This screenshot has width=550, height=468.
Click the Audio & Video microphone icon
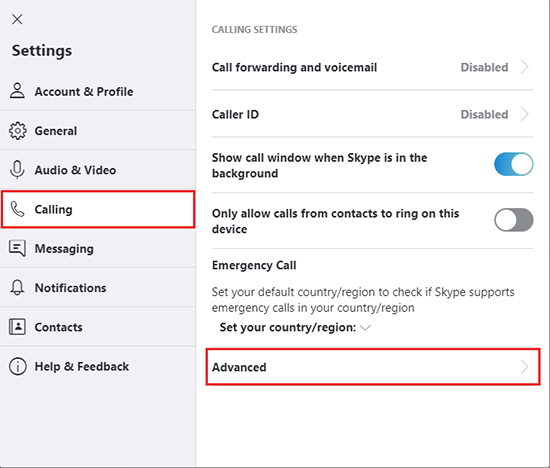(17, 170)
